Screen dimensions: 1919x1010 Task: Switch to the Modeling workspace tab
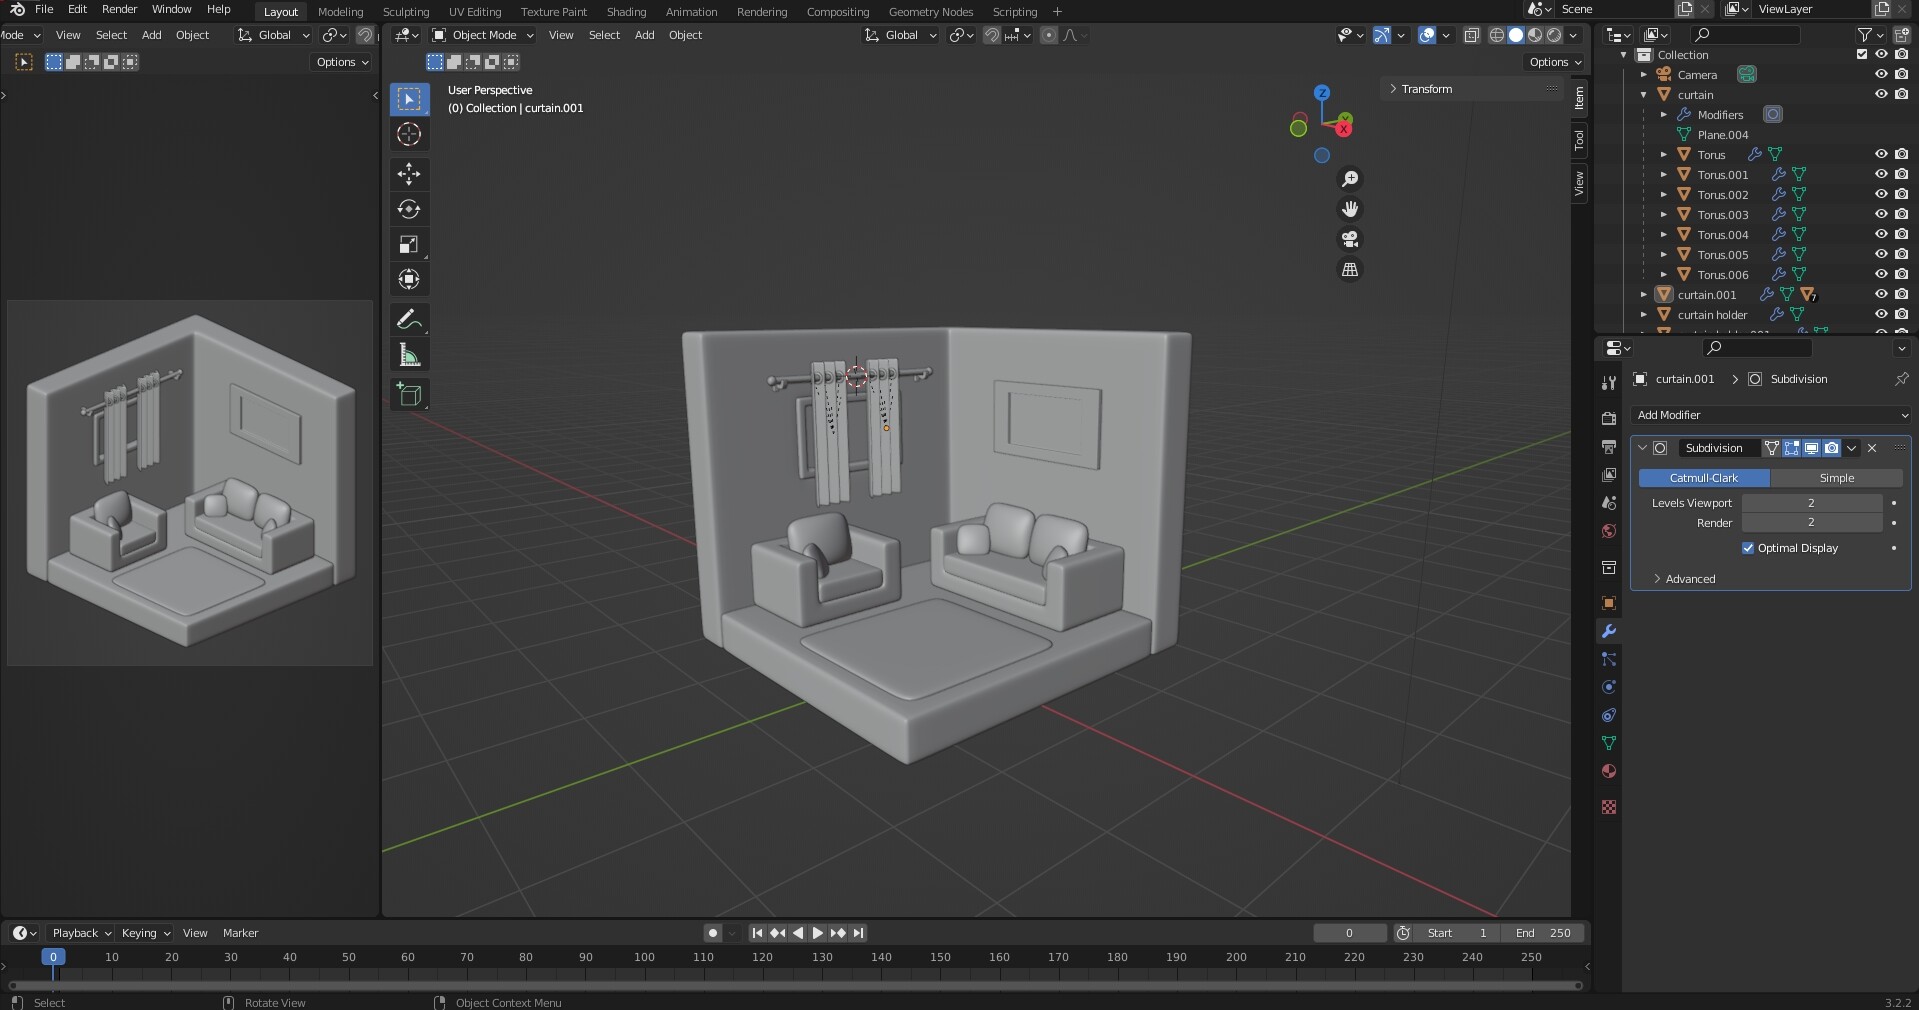pos(340,11)
